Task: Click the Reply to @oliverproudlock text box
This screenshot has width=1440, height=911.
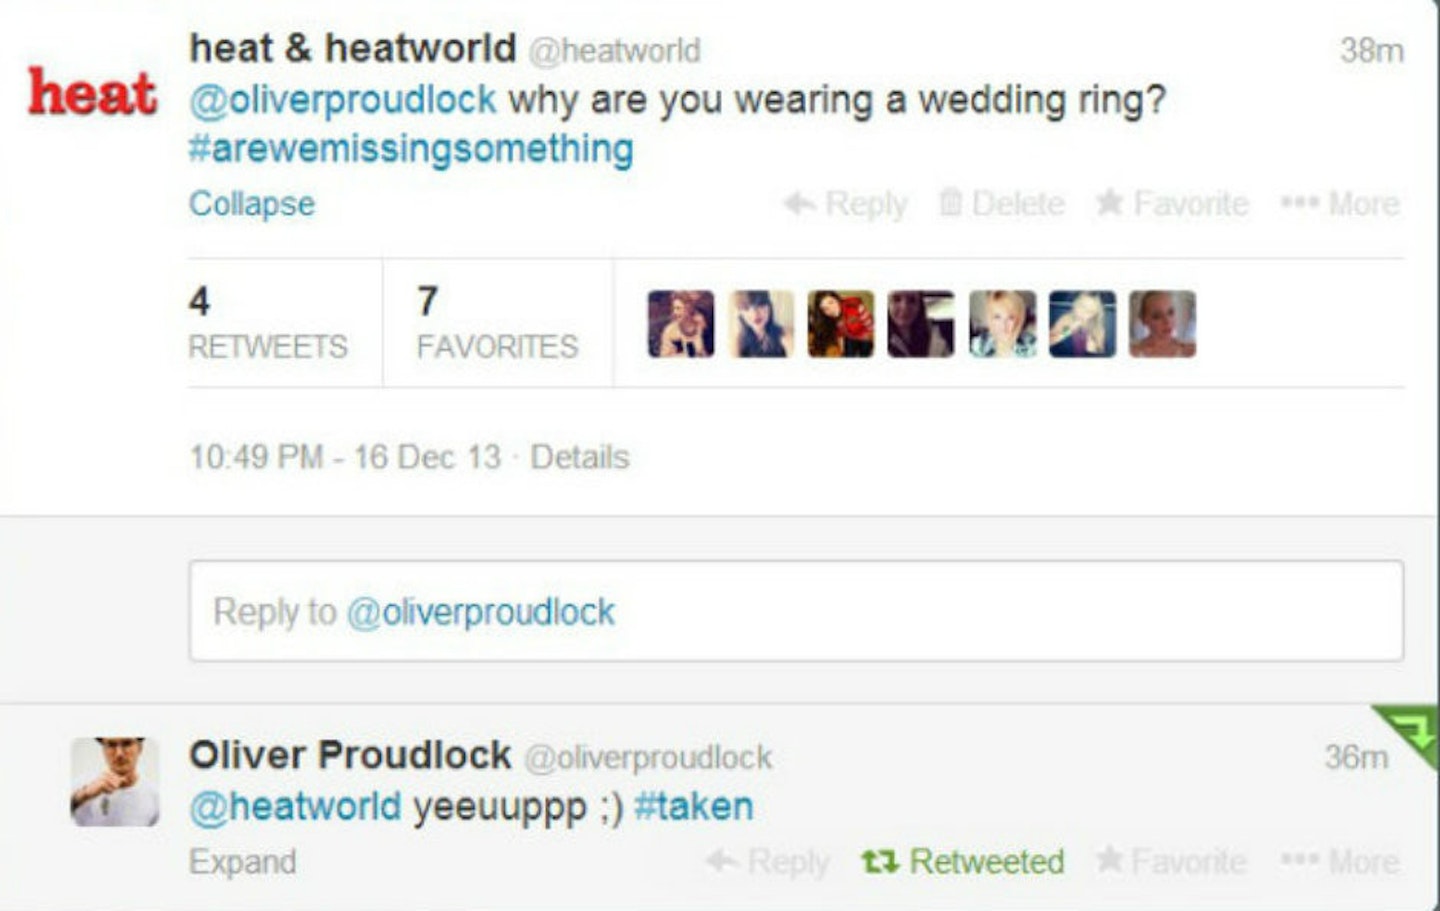Action: pyautogui.click(x=796, y=611)
